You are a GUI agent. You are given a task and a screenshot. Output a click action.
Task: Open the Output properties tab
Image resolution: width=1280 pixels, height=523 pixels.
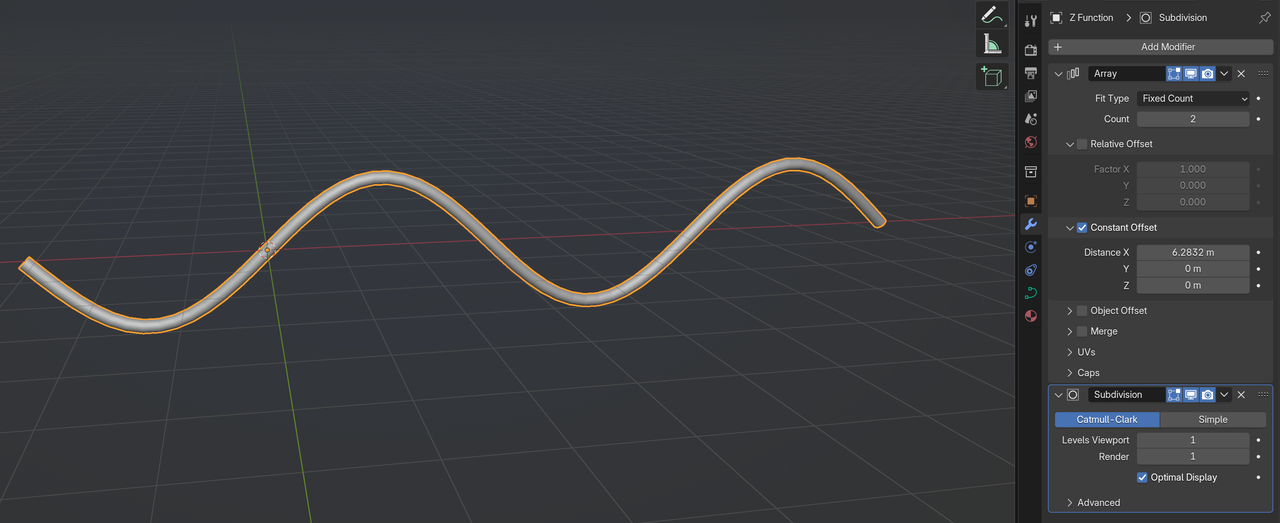pyautogui.click(x=1031, y=73)
